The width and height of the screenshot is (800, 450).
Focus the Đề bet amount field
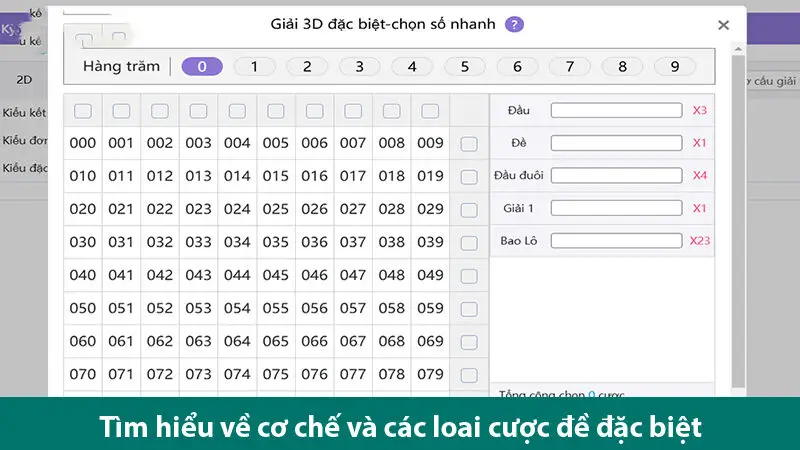point(615,143)
